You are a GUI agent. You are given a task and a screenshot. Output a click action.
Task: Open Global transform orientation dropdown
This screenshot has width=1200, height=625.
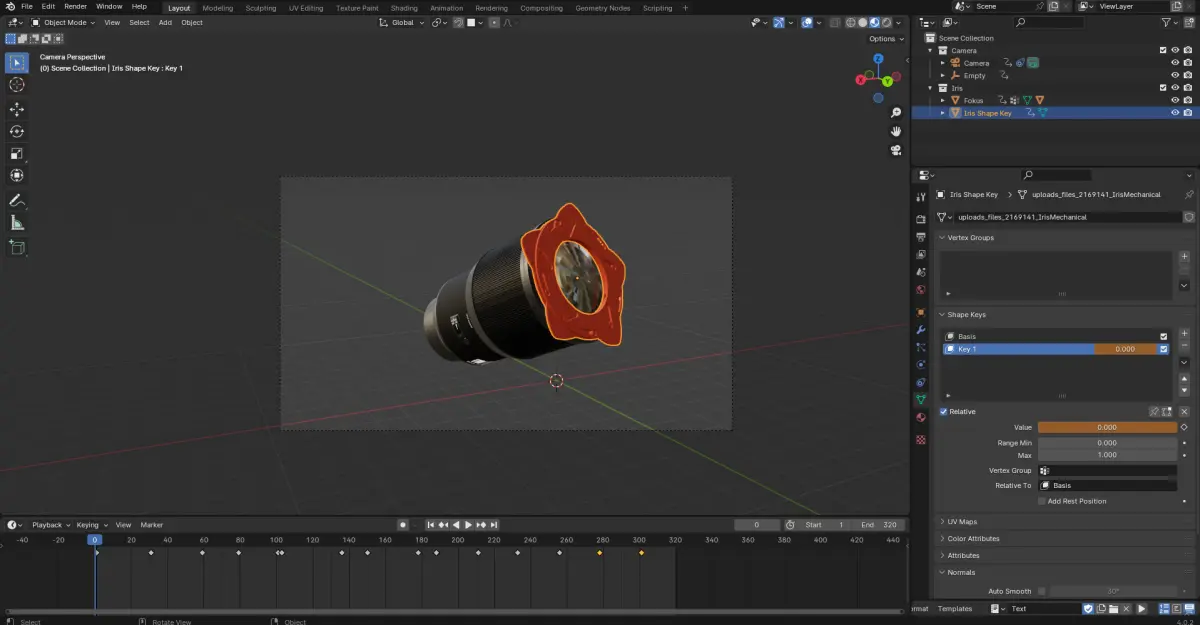(x=404, y=22)
